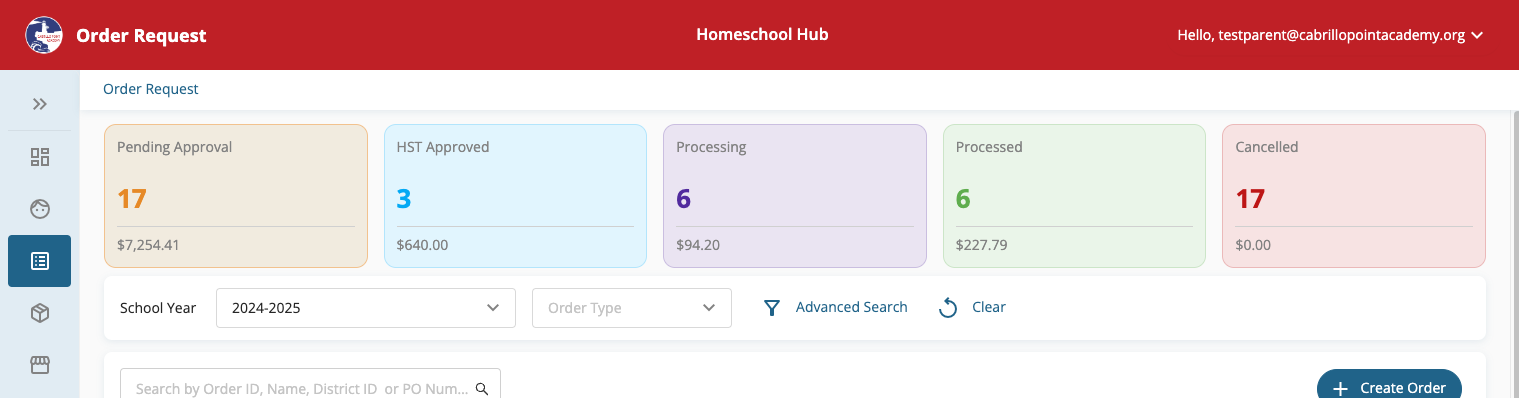Click the school logo in header
Screen dimensions: 1519x398
pos(43,35)
